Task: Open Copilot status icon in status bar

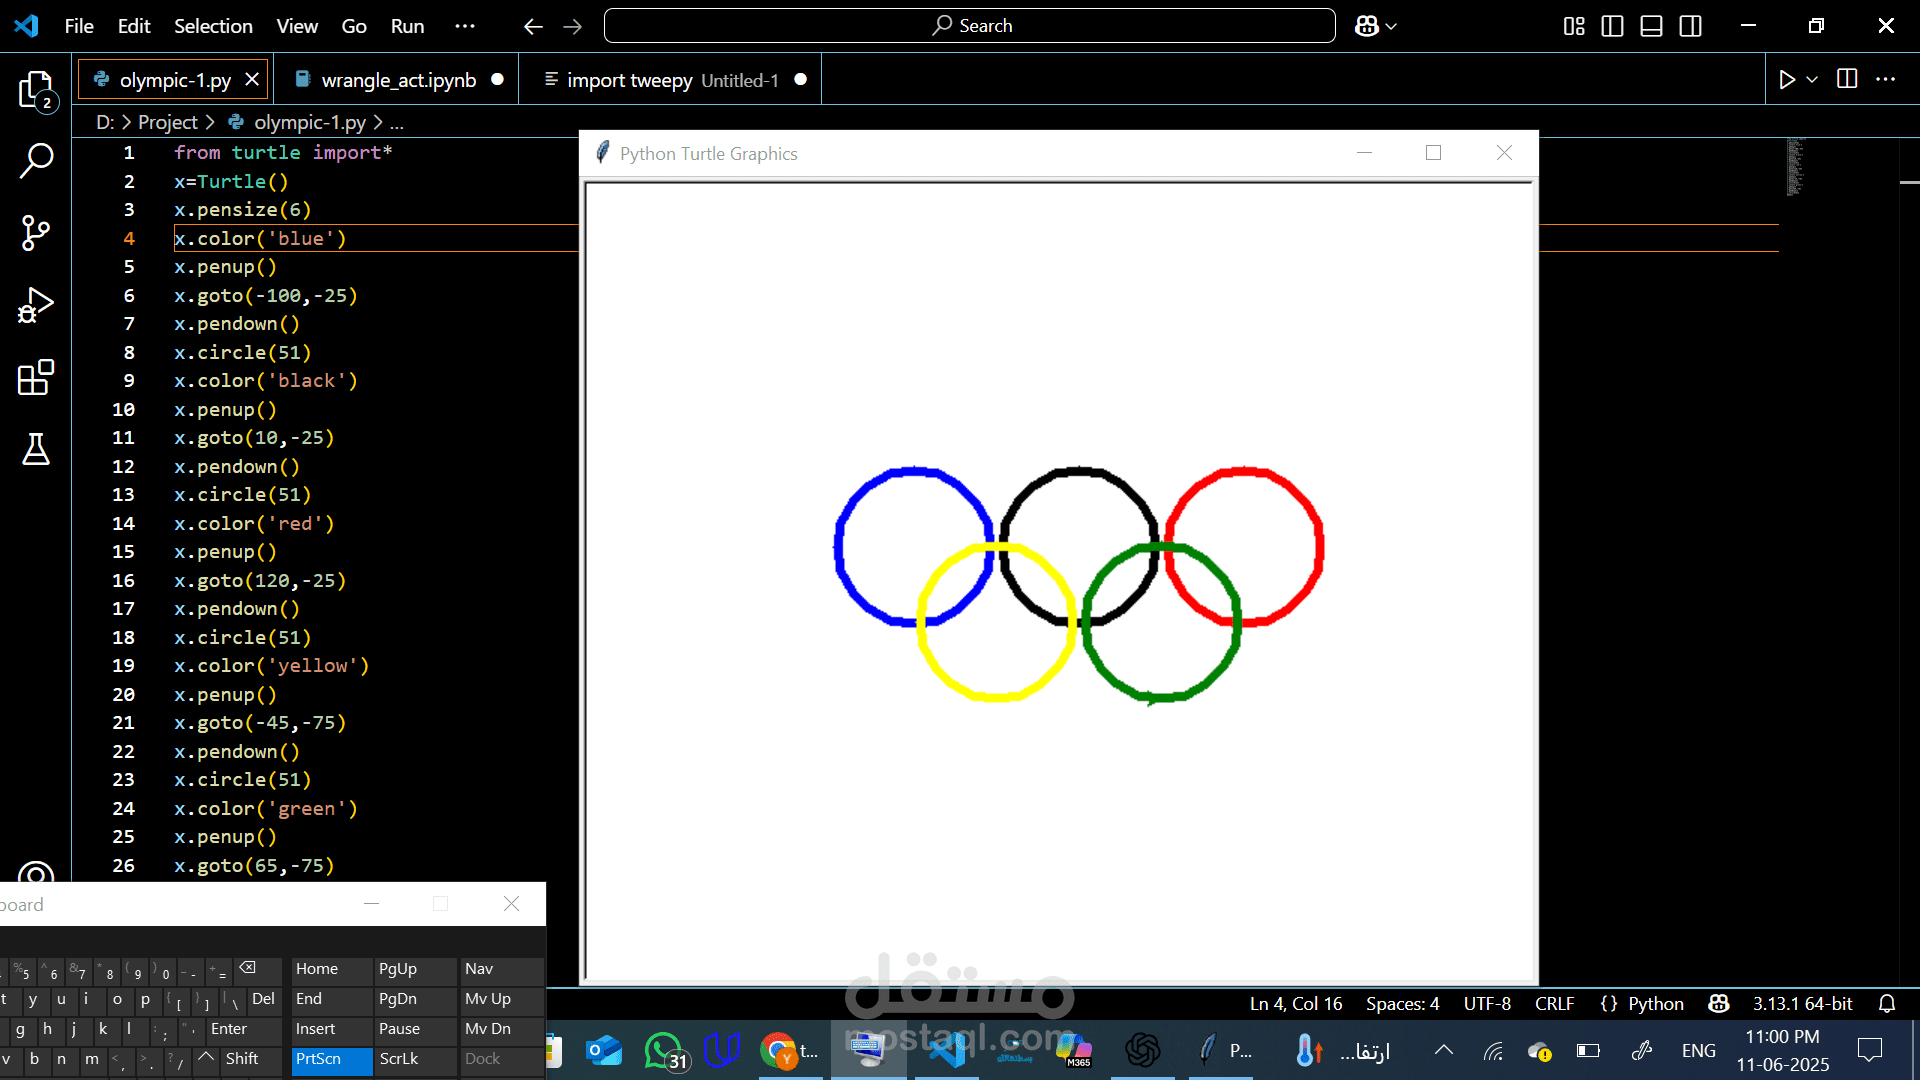Action: pos(1718,1003)
